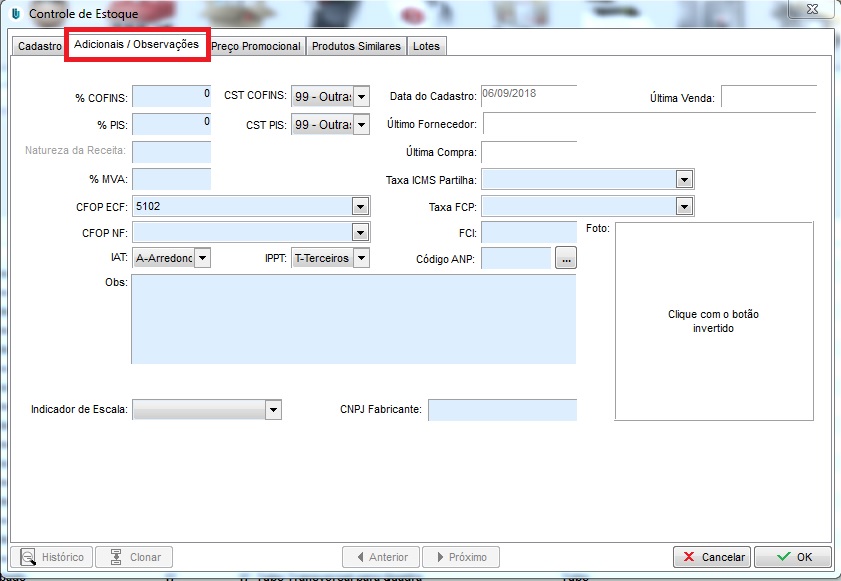Switch to the Produtos Similares tab
The image size is (841, 581).
(356, 47)
